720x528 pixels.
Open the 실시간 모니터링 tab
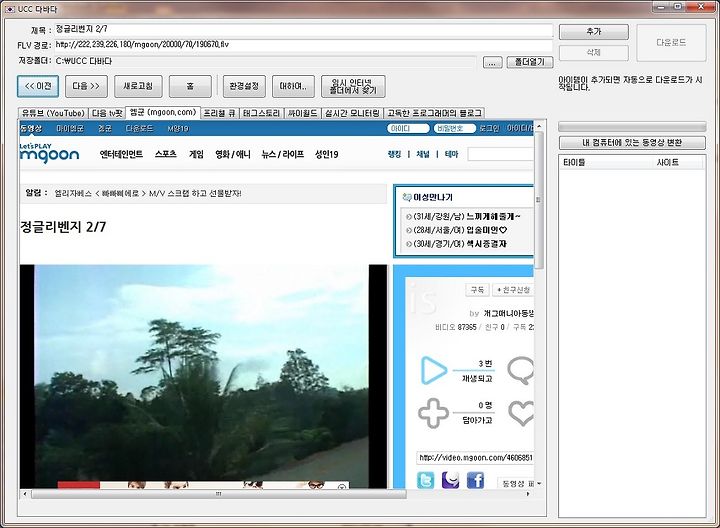(x=352, y=113)
